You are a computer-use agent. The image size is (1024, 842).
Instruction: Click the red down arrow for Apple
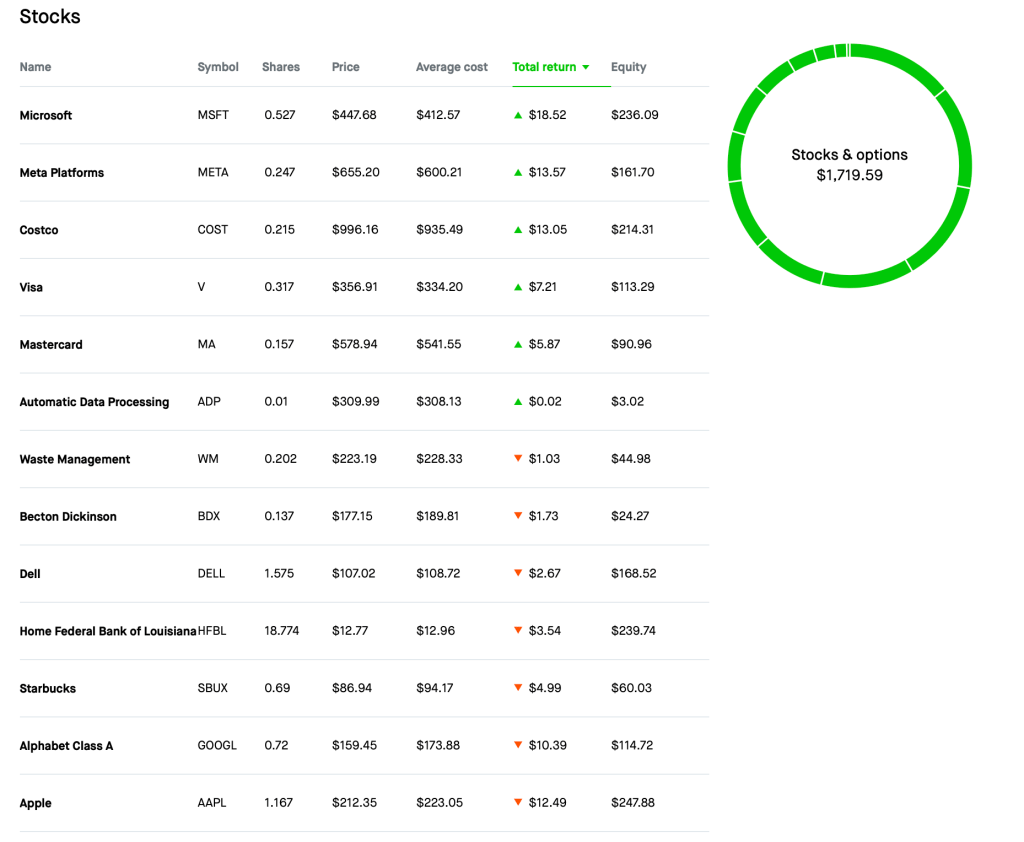[518, 803]
